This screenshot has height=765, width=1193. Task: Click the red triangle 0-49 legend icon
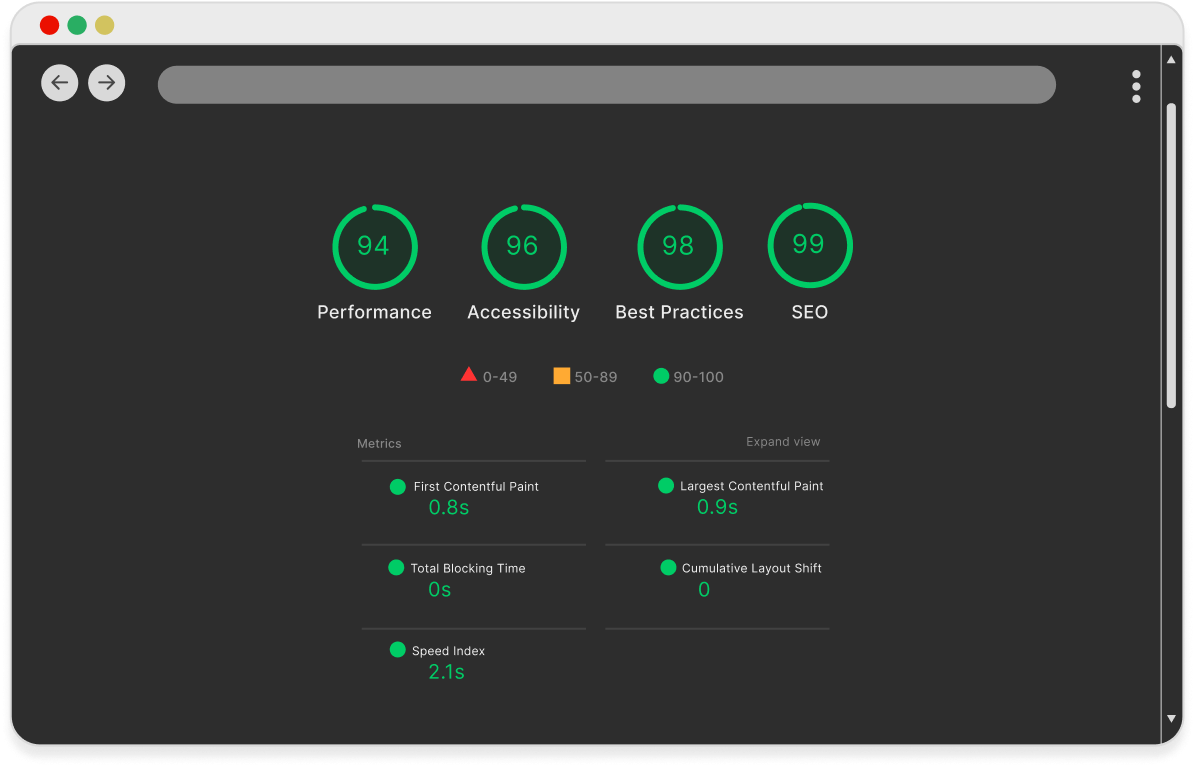(468, 375)
